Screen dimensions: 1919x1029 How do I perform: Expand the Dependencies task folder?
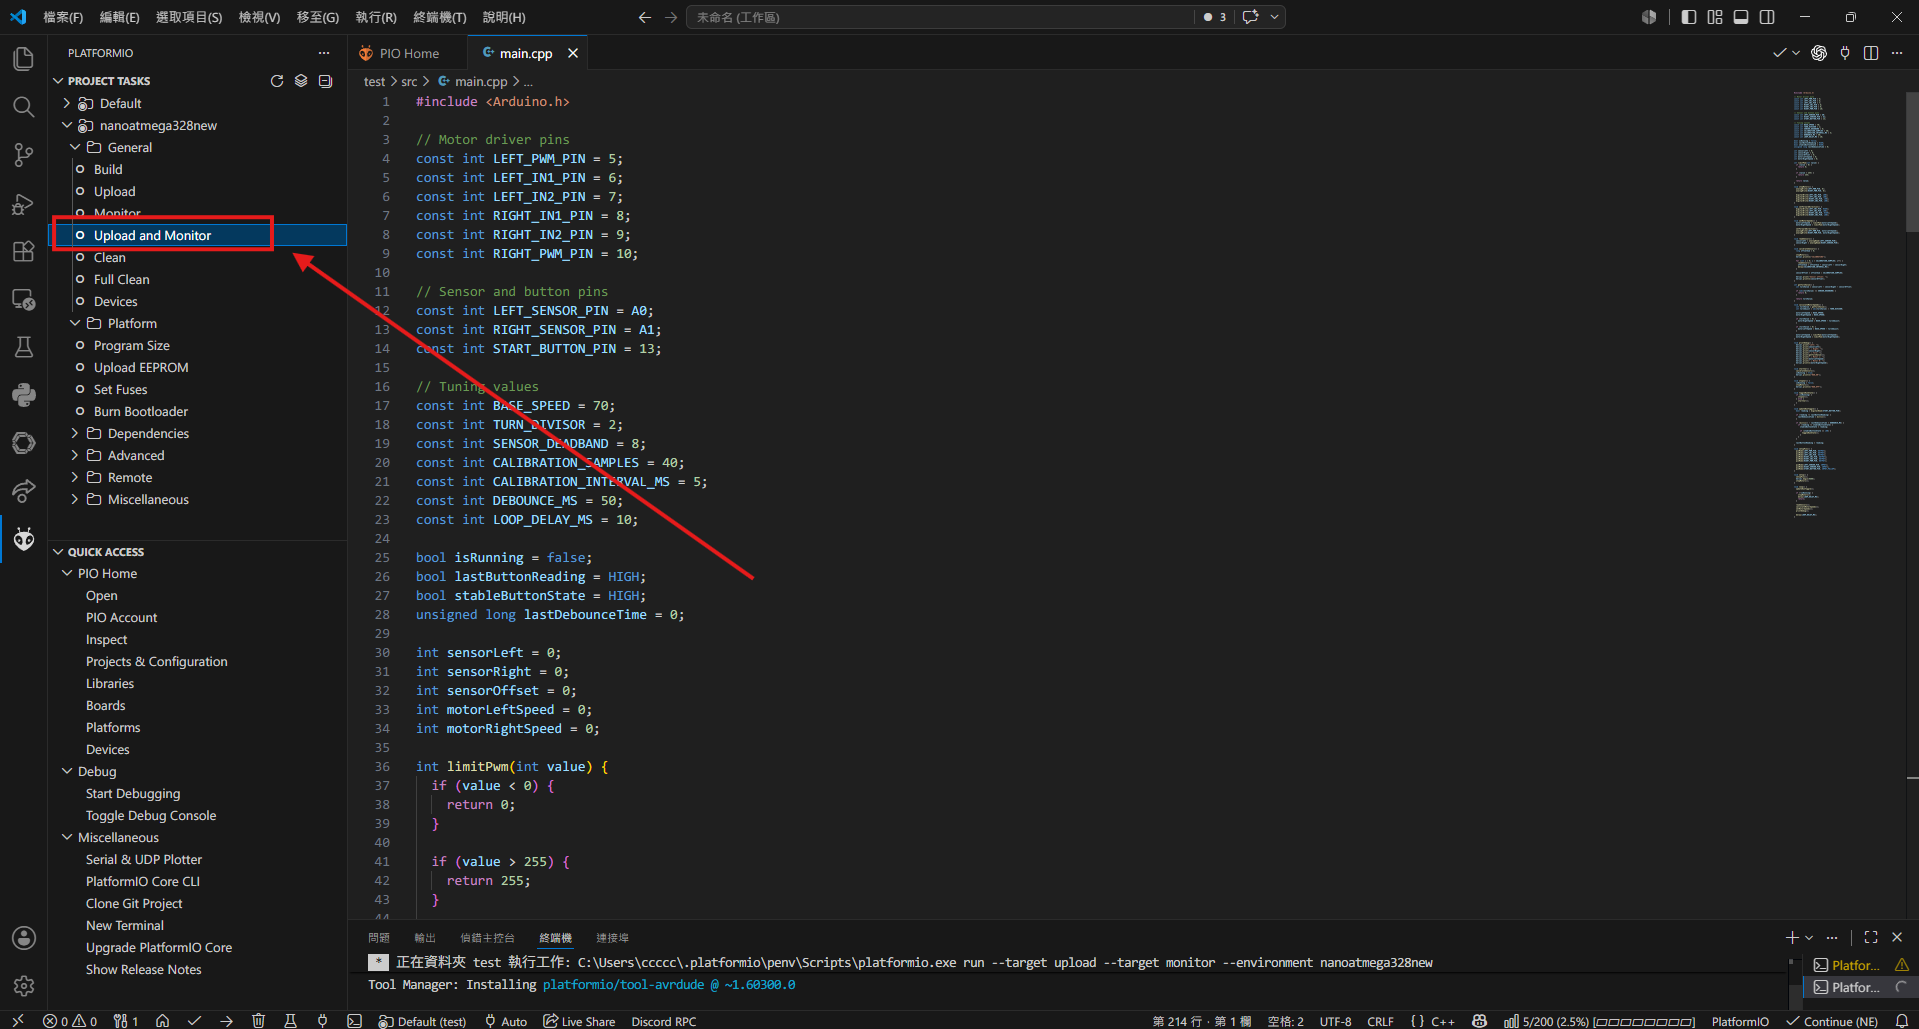75,433
